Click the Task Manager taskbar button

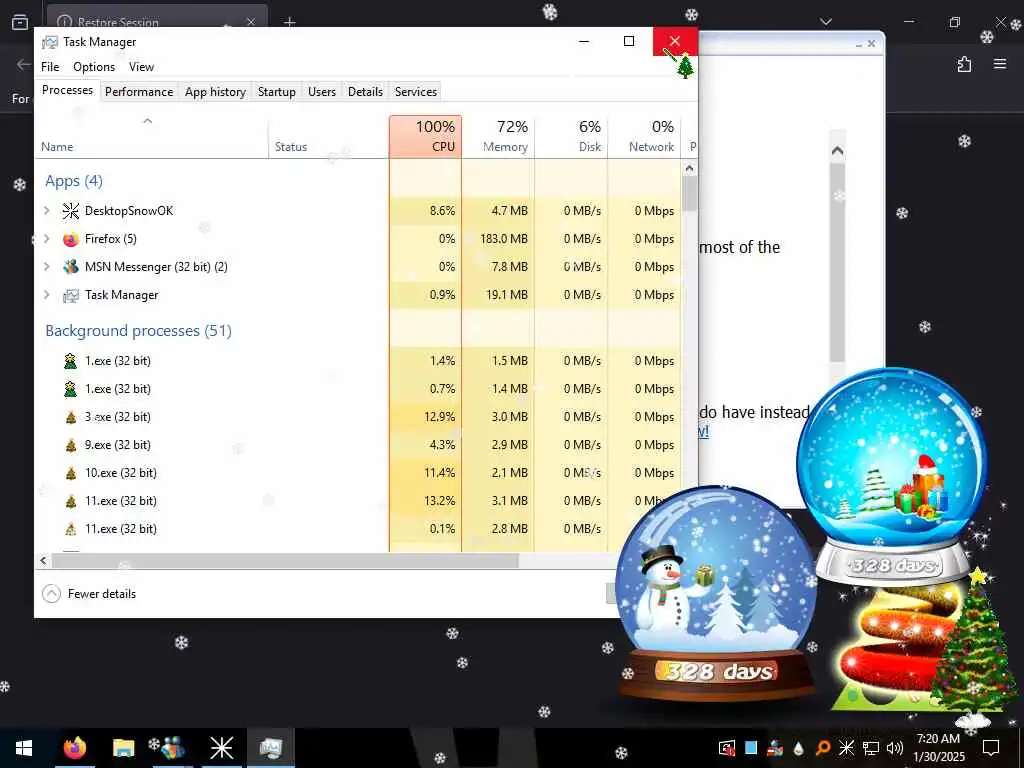point(270,748)
